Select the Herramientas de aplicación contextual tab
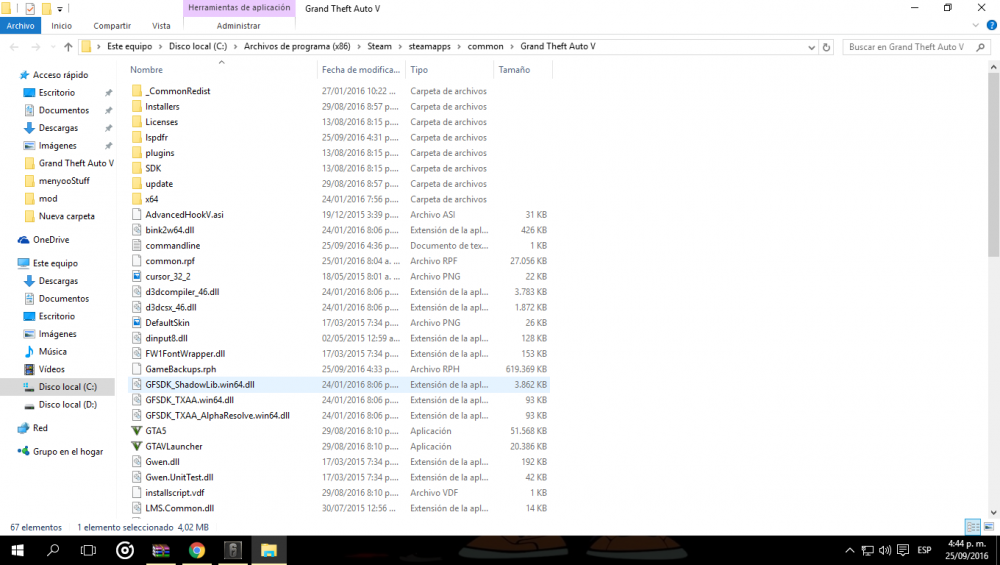 [x=239, y=8]
